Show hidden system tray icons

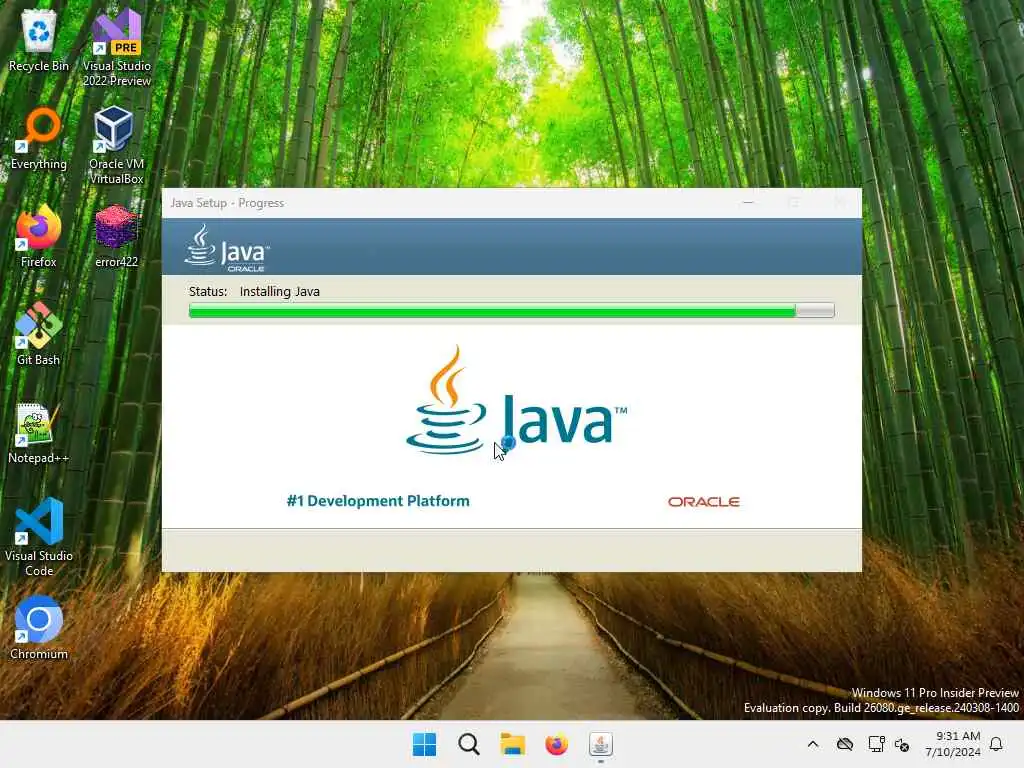point(813,744)
